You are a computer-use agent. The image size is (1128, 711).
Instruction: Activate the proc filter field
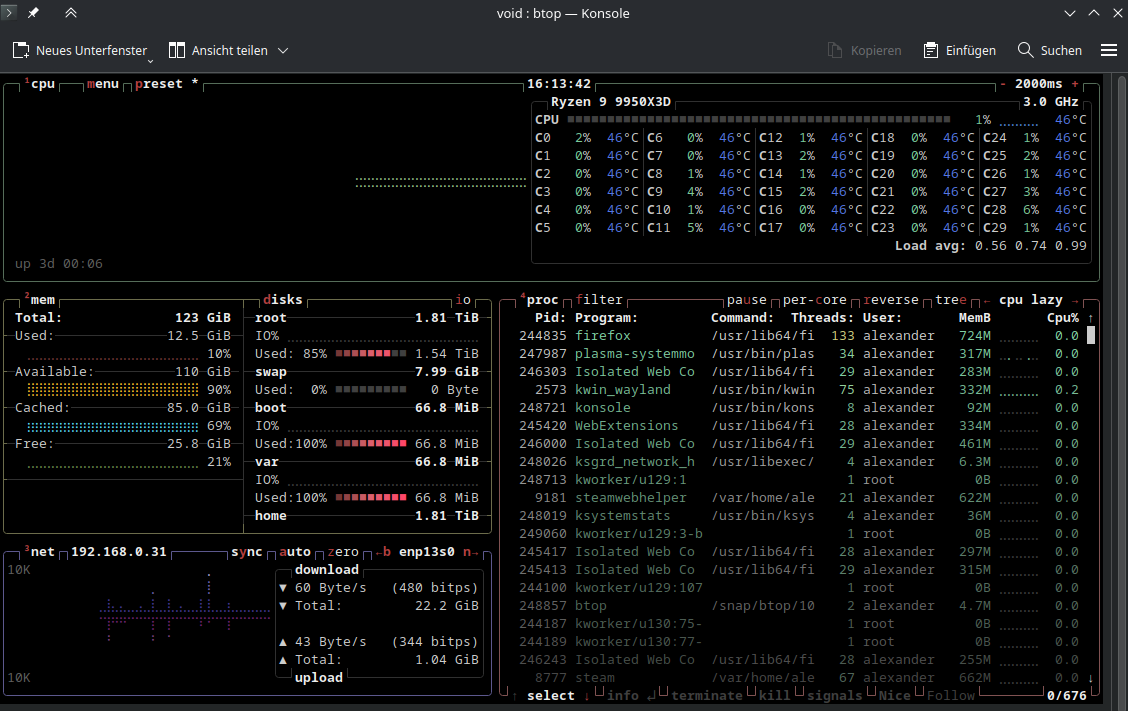(x=599, y=299)
